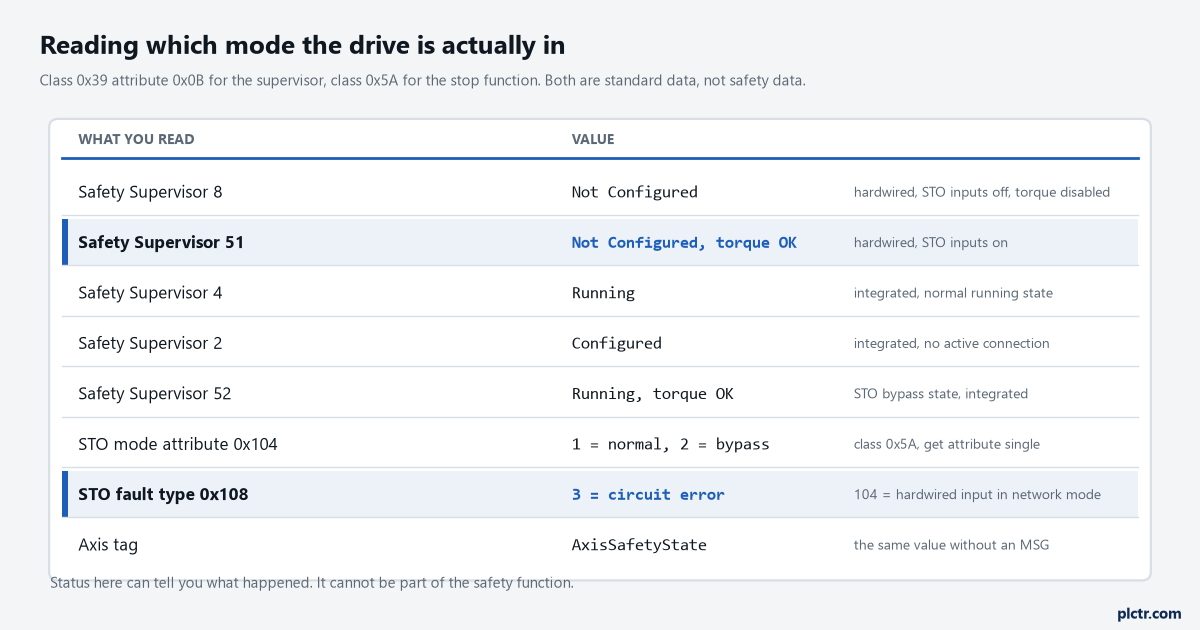Click the value in the Safety Supervisor 8 row
Image resolution: width=1200 pixels, height=630 pixels.
[634, 192]
